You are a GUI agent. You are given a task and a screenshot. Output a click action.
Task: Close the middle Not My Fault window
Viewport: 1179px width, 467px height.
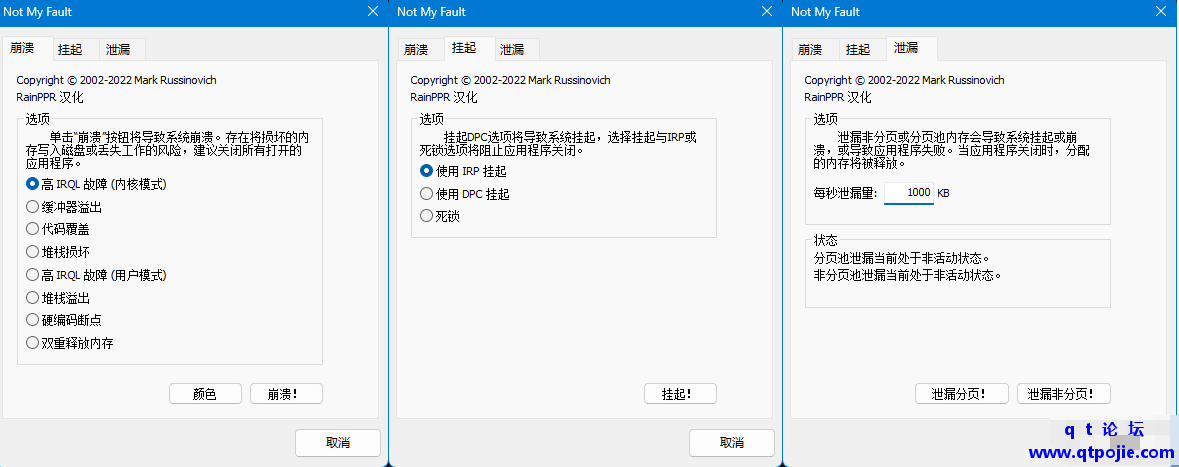767,11
